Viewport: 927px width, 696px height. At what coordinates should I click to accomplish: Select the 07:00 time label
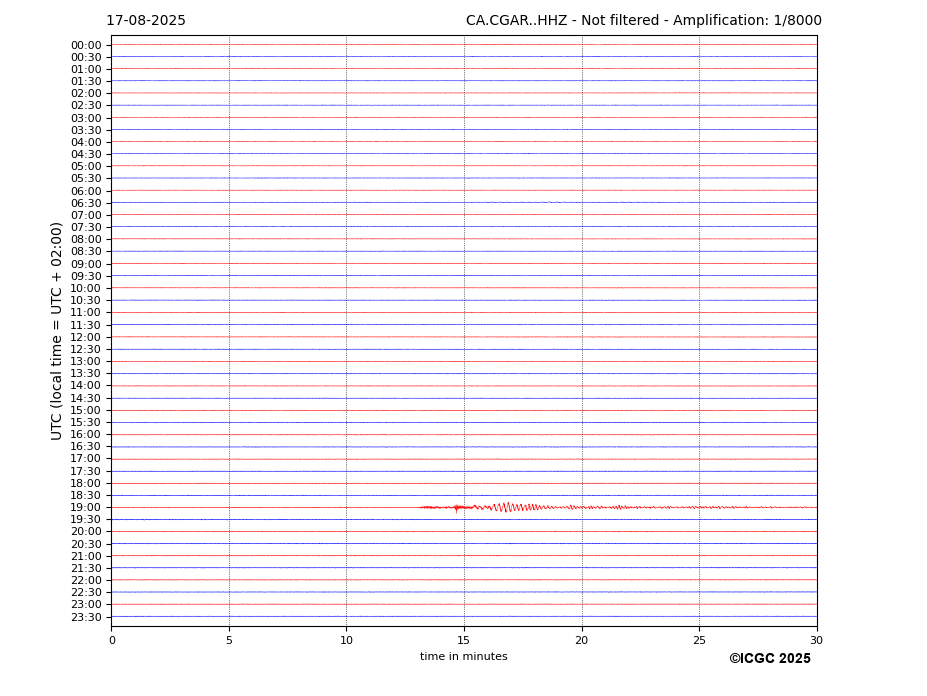coord(86,216)
